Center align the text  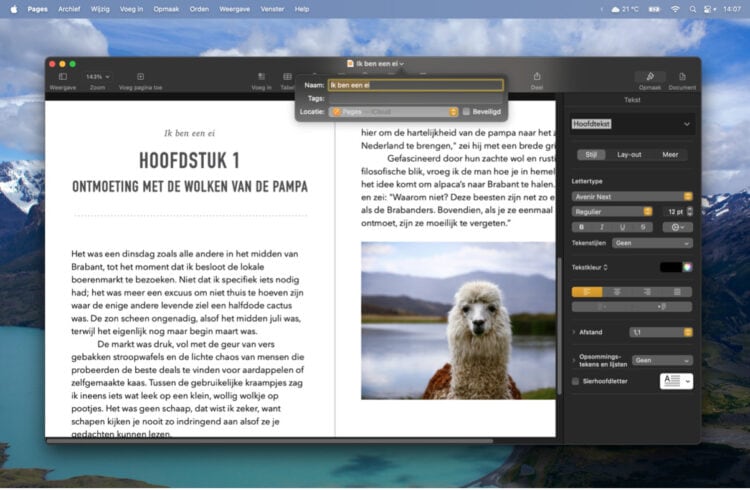tap(617, 291)
